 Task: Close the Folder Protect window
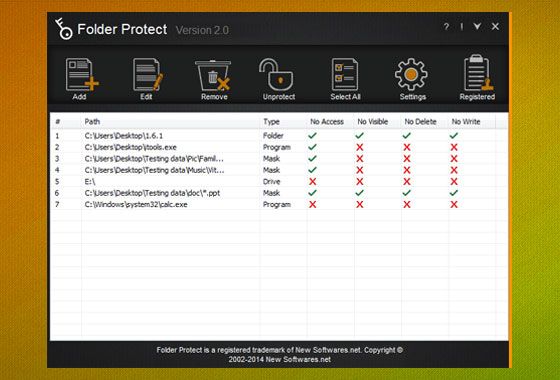(495, 26)
